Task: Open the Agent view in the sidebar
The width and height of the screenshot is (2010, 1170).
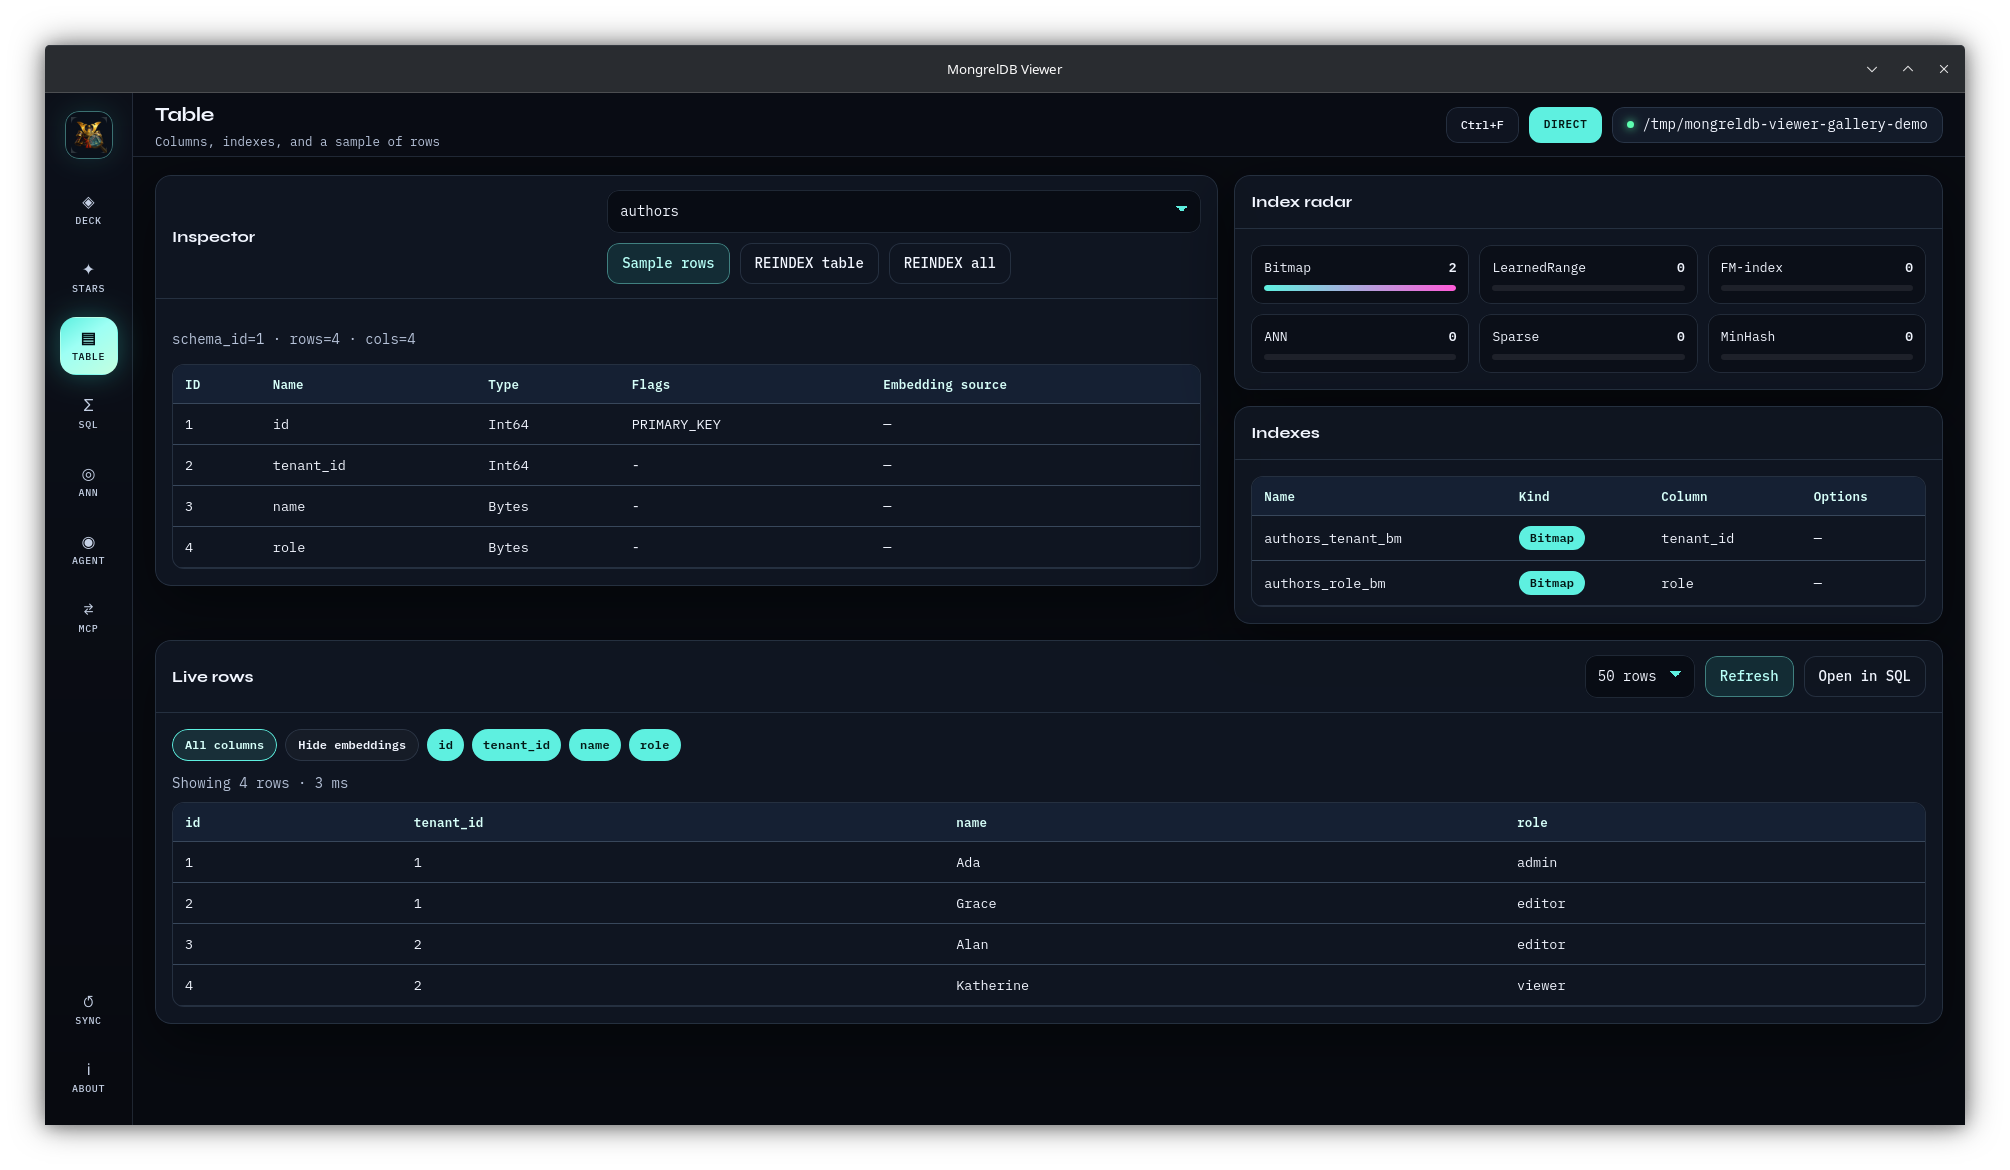Action: (x=88, y=550)
